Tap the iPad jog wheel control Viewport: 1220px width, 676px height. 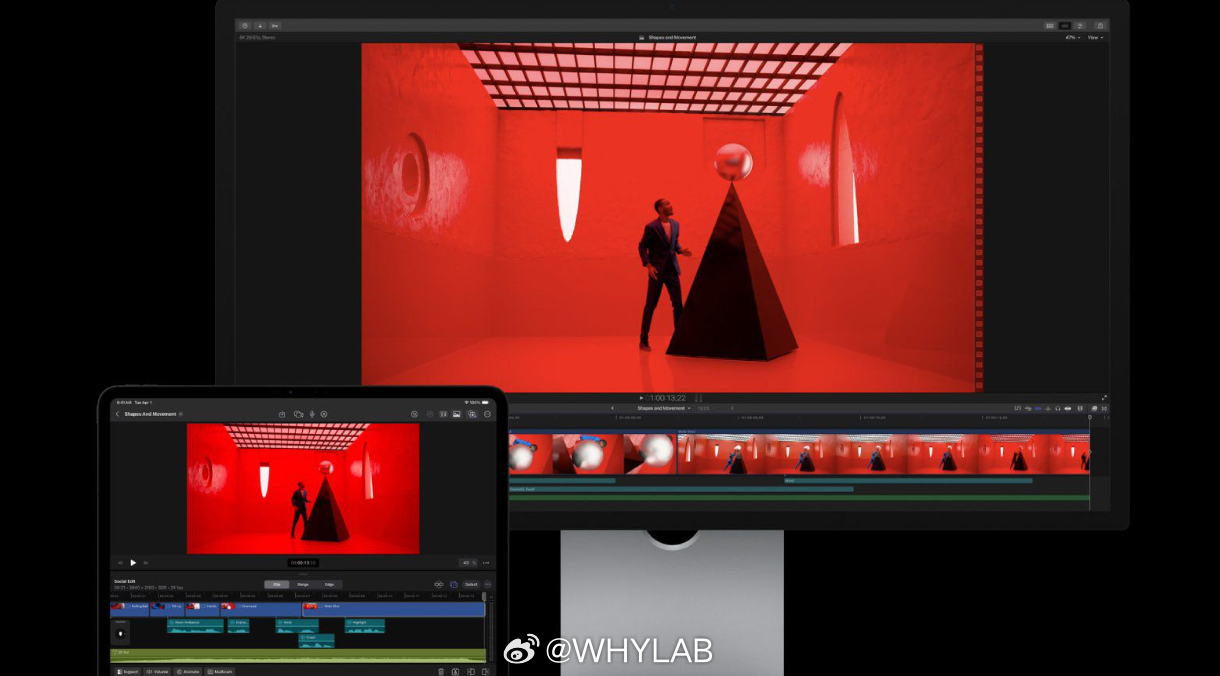point(120,634)
